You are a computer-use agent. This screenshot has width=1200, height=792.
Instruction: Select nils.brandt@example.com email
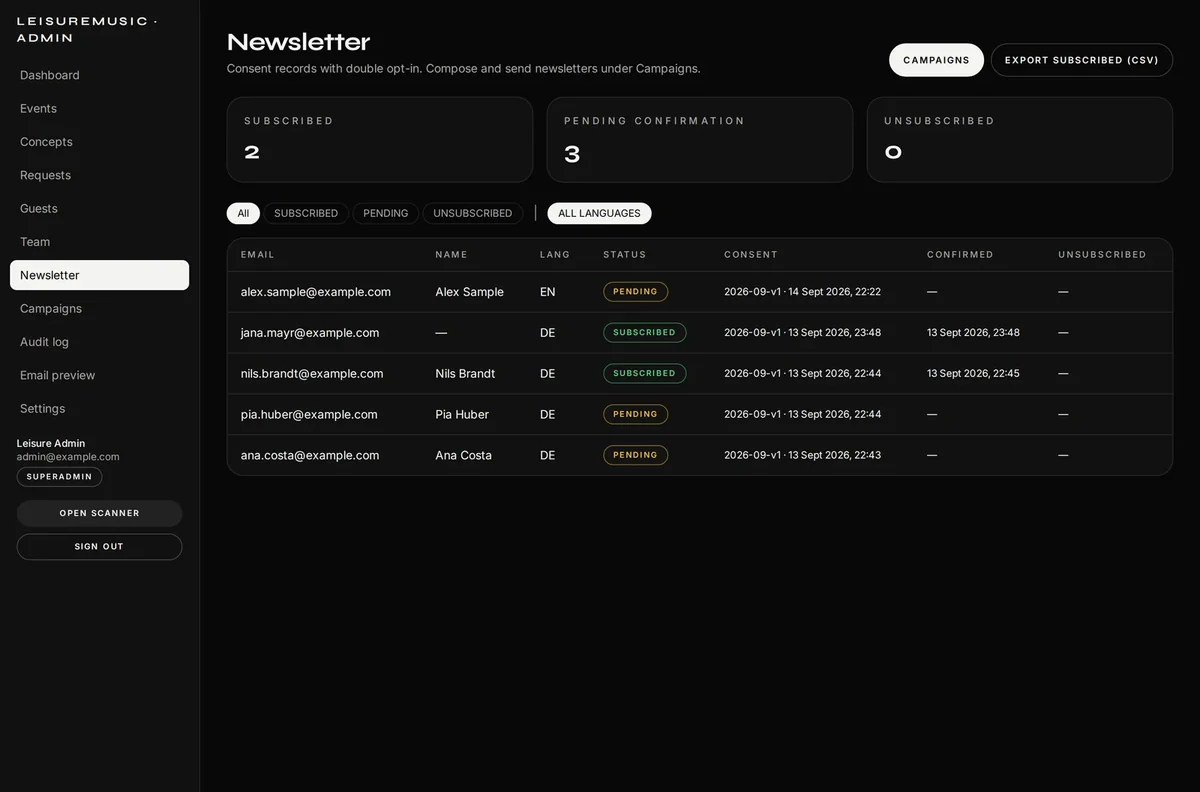[312, 374]
